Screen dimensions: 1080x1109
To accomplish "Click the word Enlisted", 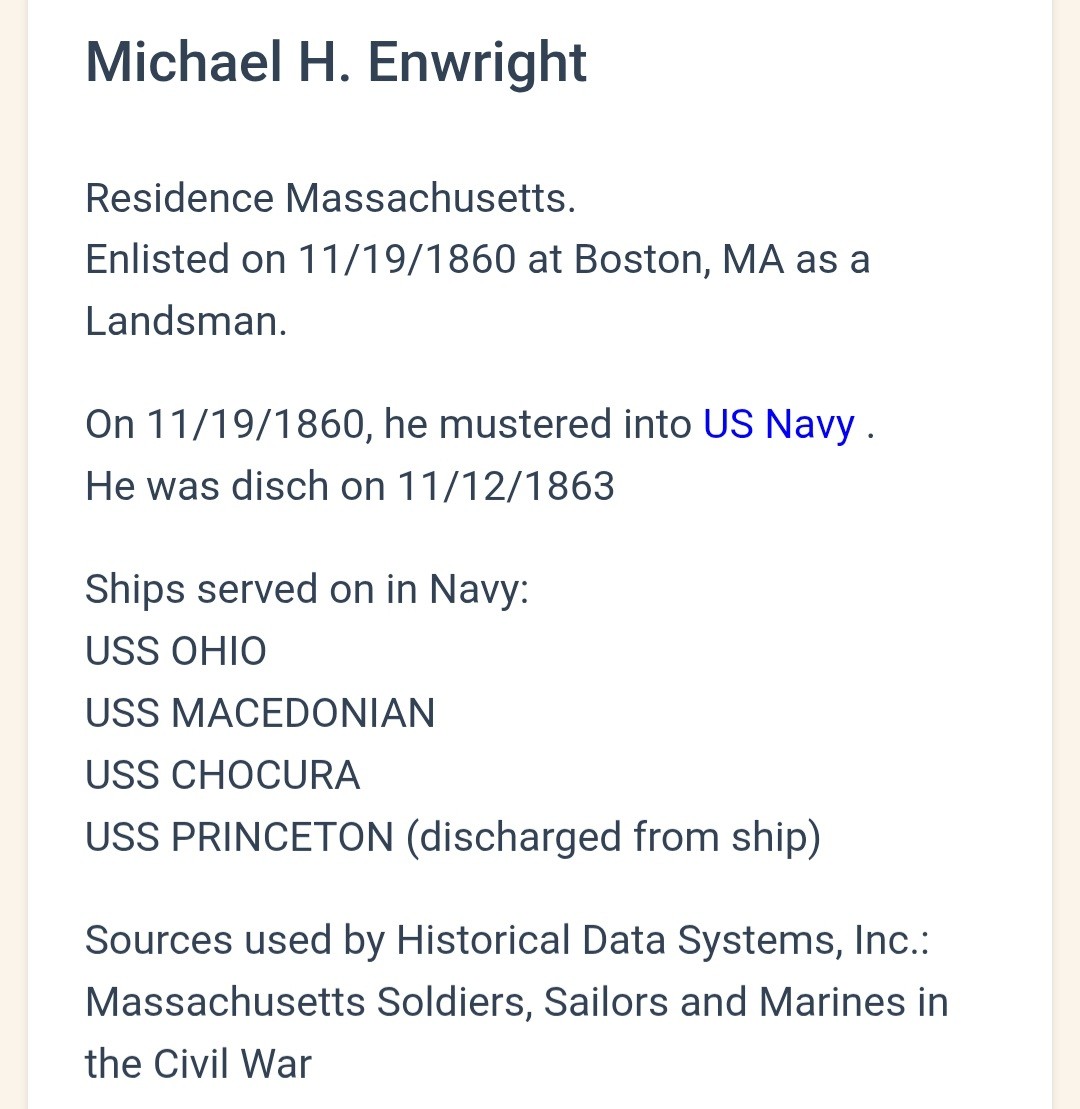I will pyautogui.click(x=157, y=260).
